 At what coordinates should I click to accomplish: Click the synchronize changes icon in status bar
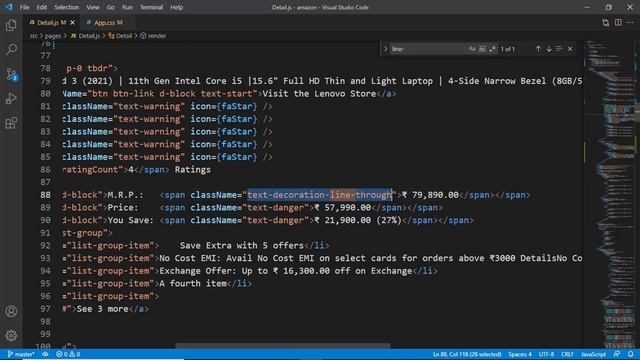pos(45,354)
